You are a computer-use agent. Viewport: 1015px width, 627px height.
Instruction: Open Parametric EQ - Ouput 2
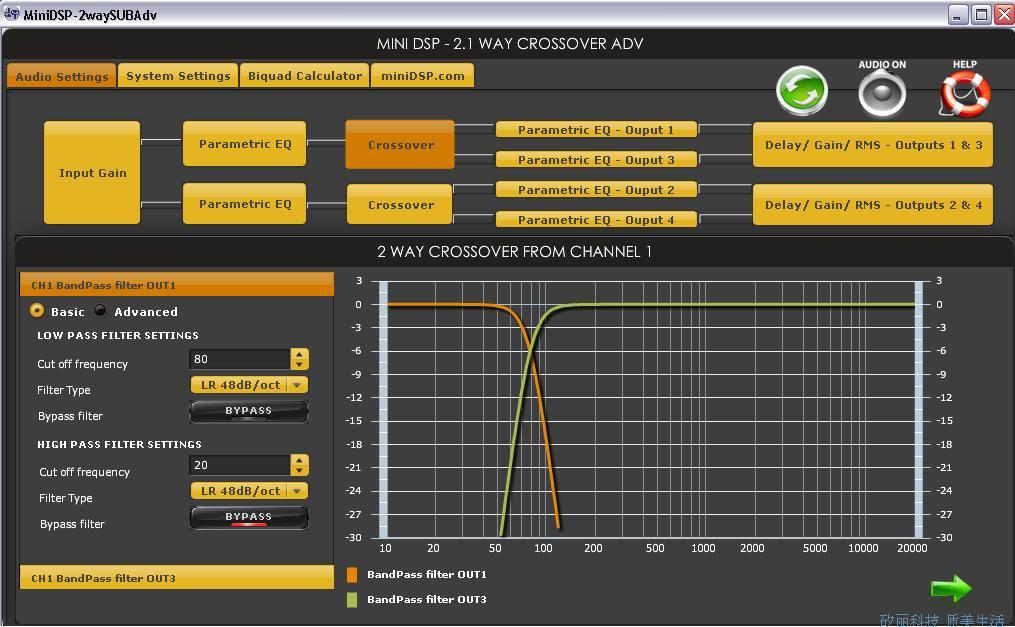click(x=596, y=190)
